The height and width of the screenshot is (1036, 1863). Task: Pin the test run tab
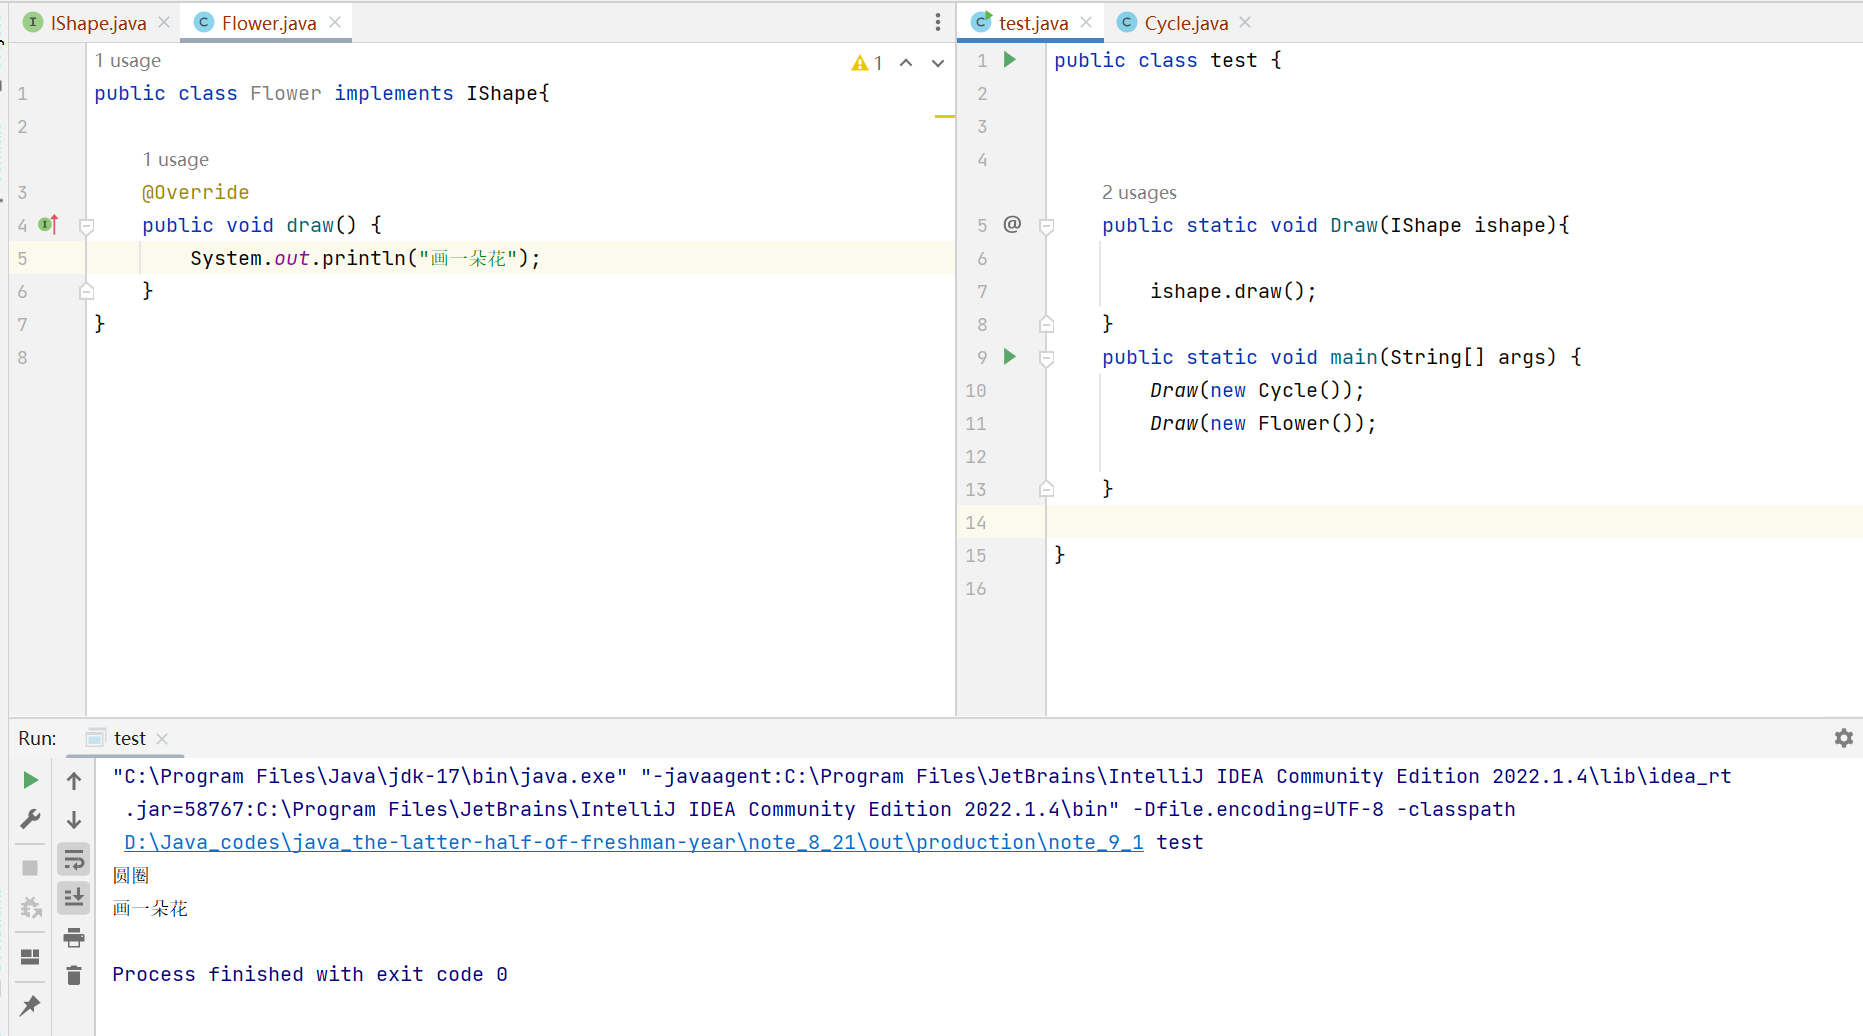click(x=30, y=1005)
